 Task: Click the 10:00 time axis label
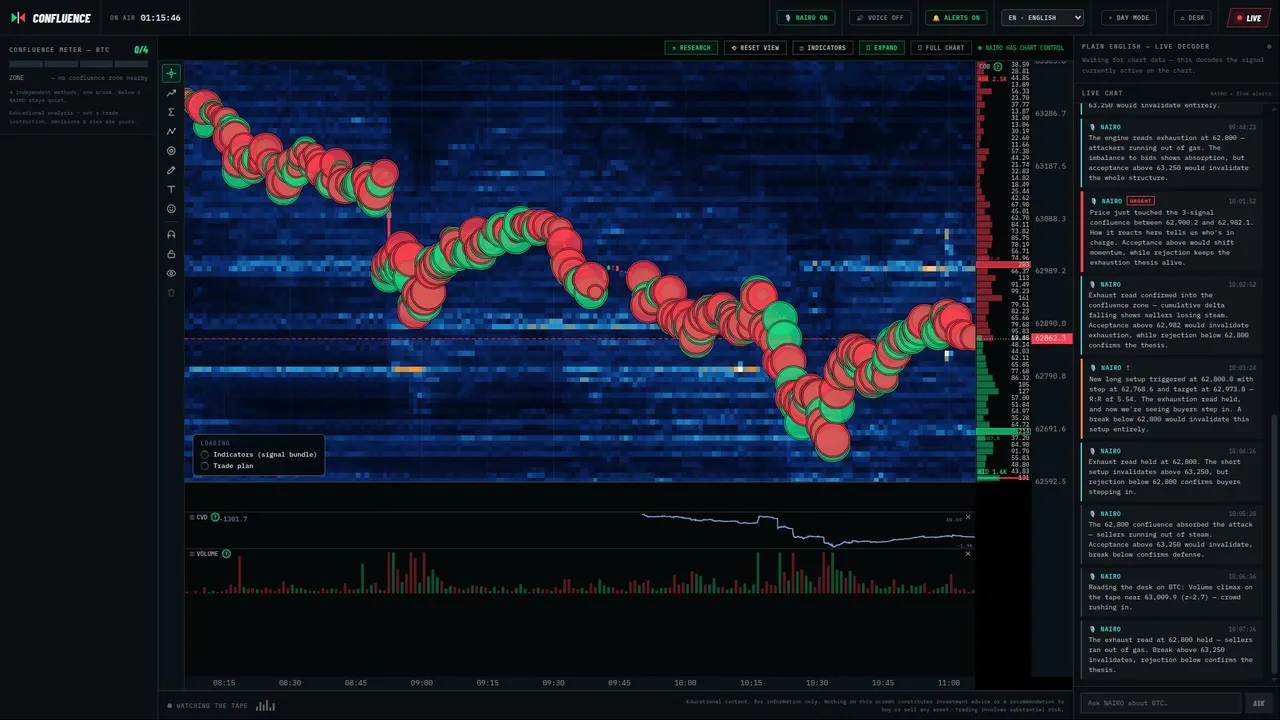tap(685, 683)
